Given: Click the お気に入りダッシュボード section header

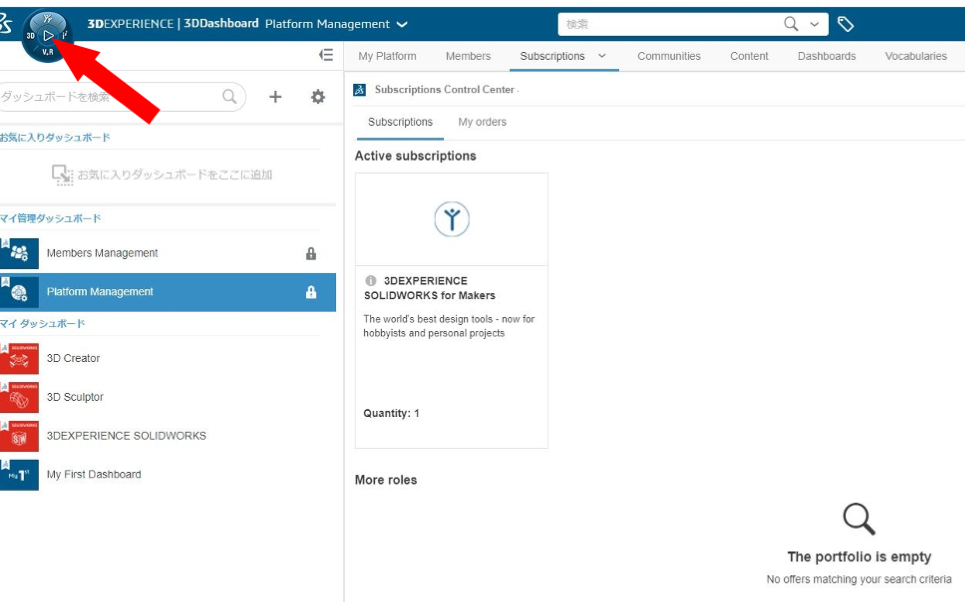Looking at the screenshot, I should click(55, 137).
